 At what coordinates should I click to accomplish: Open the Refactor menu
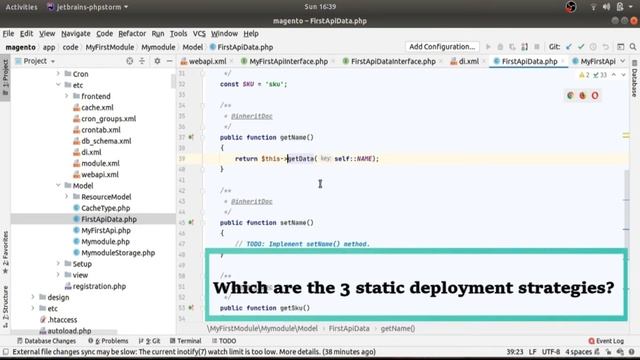[132, 33]
